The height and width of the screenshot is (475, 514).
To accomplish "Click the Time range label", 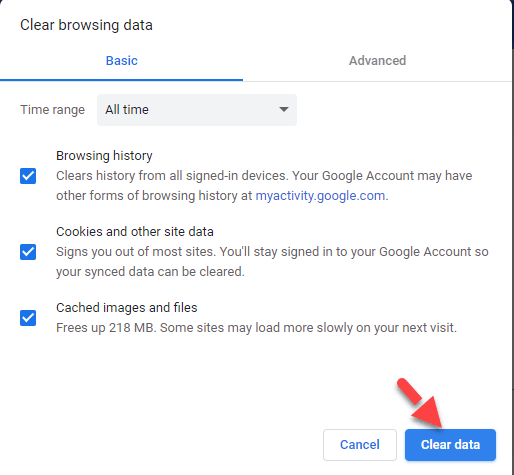I will (52, 110).
